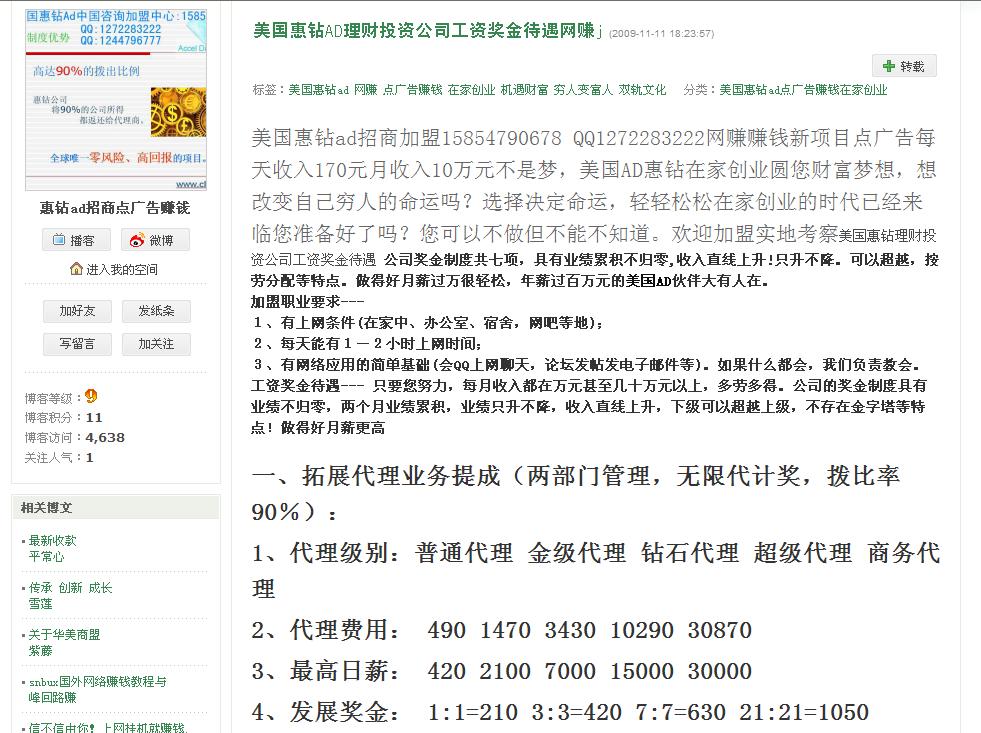981x733 pixels.
Task: Click the 4、发展奖金 row
Action: point(561,712)
